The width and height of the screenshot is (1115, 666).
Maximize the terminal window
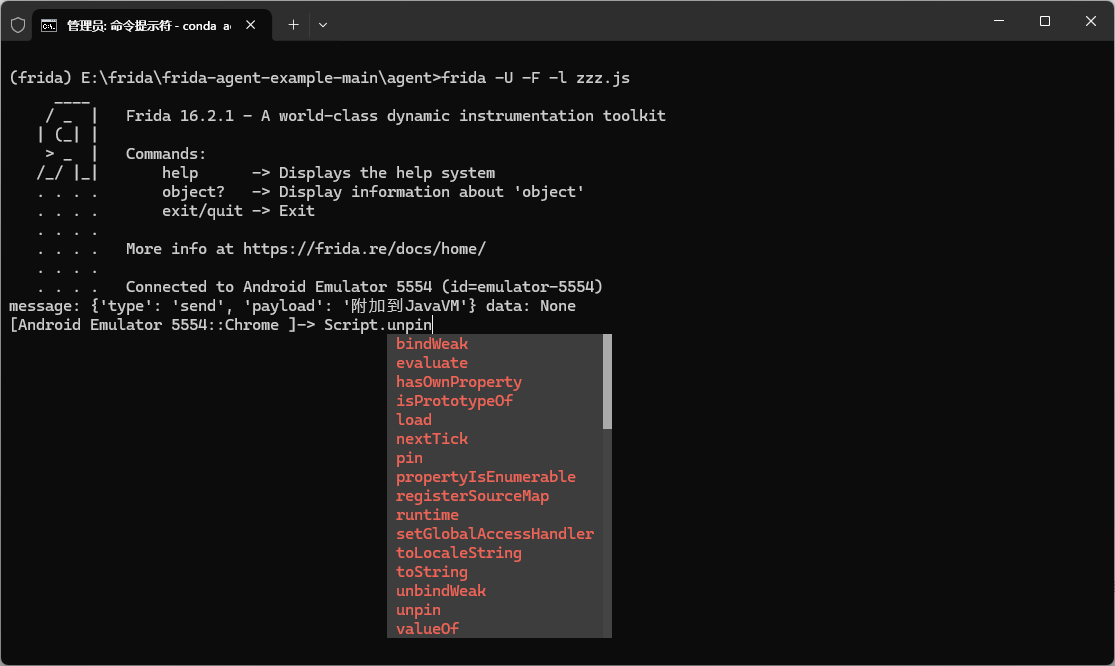1045,21
